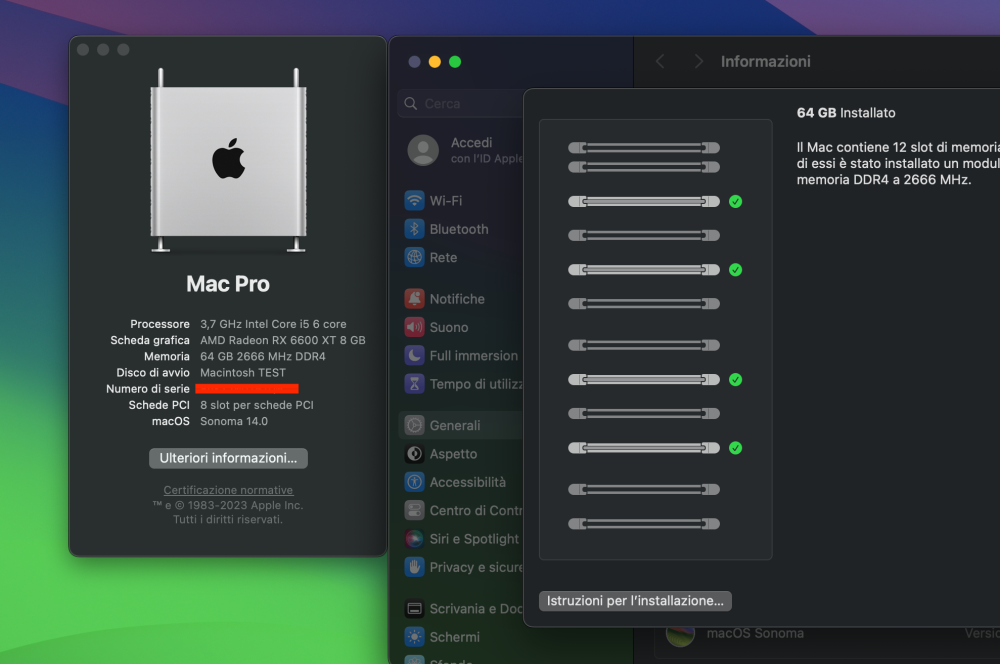
Task: Click the Mac Pro tower image
Action: pyautogui.click(x=228, y=160)
